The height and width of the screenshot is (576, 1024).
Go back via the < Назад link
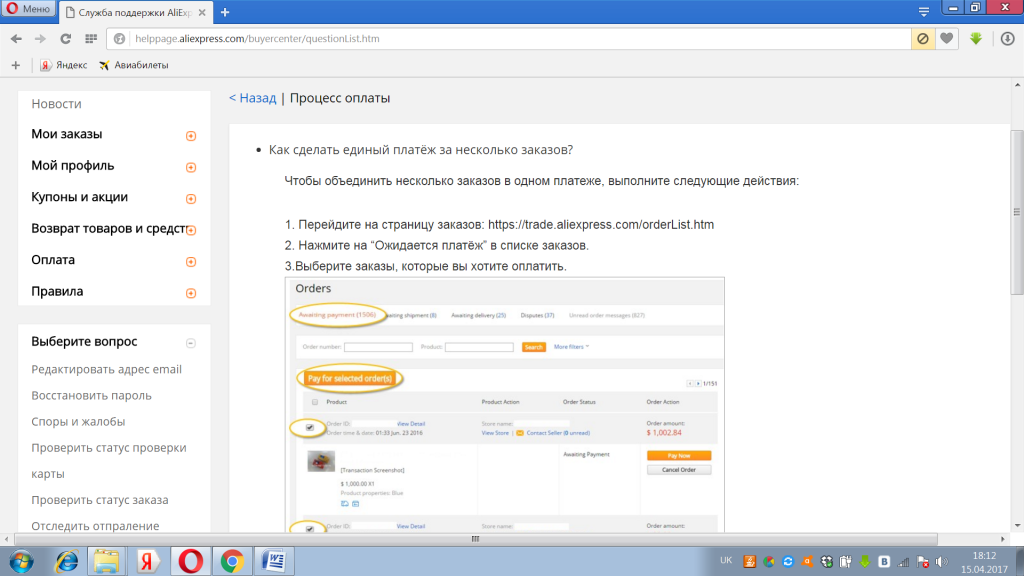252,98
